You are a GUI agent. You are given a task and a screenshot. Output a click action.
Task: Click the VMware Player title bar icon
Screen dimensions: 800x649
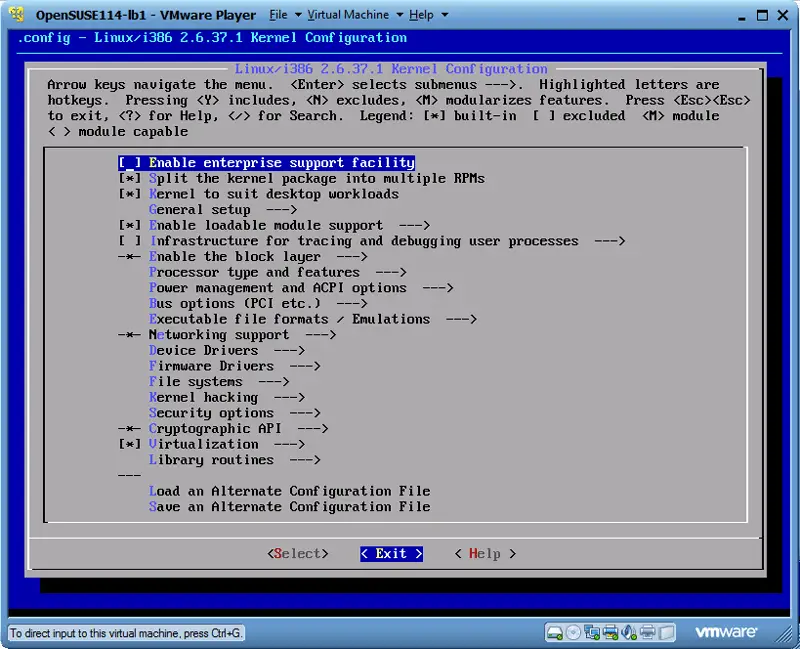tap(17, 15)
